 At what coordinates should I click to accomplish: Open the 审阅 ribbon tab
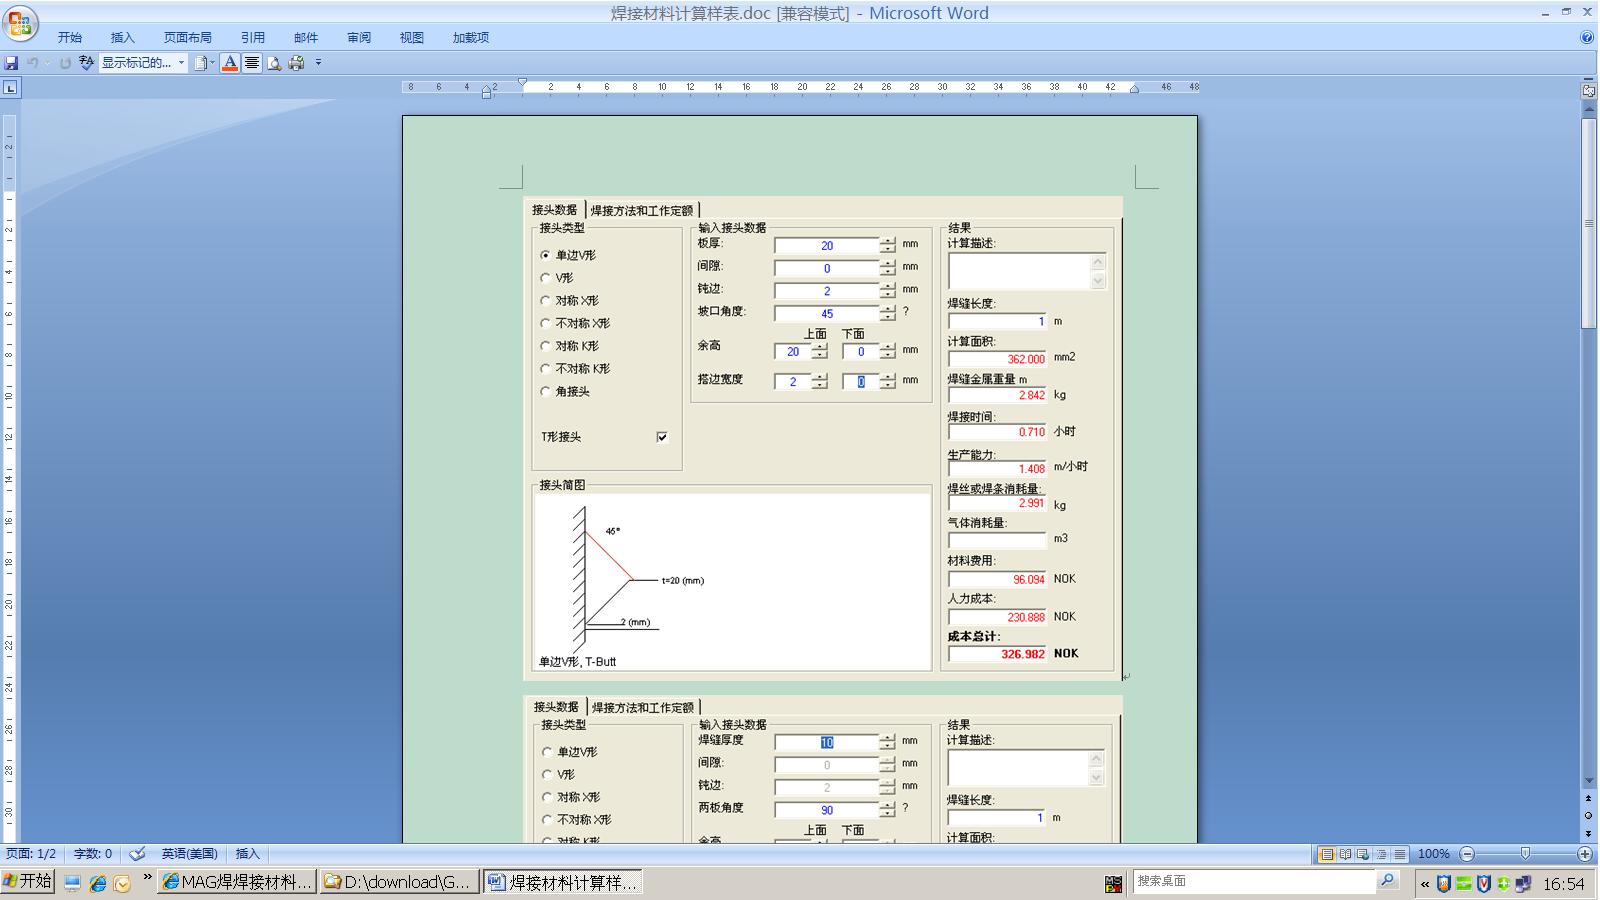[x=359, y=38]
